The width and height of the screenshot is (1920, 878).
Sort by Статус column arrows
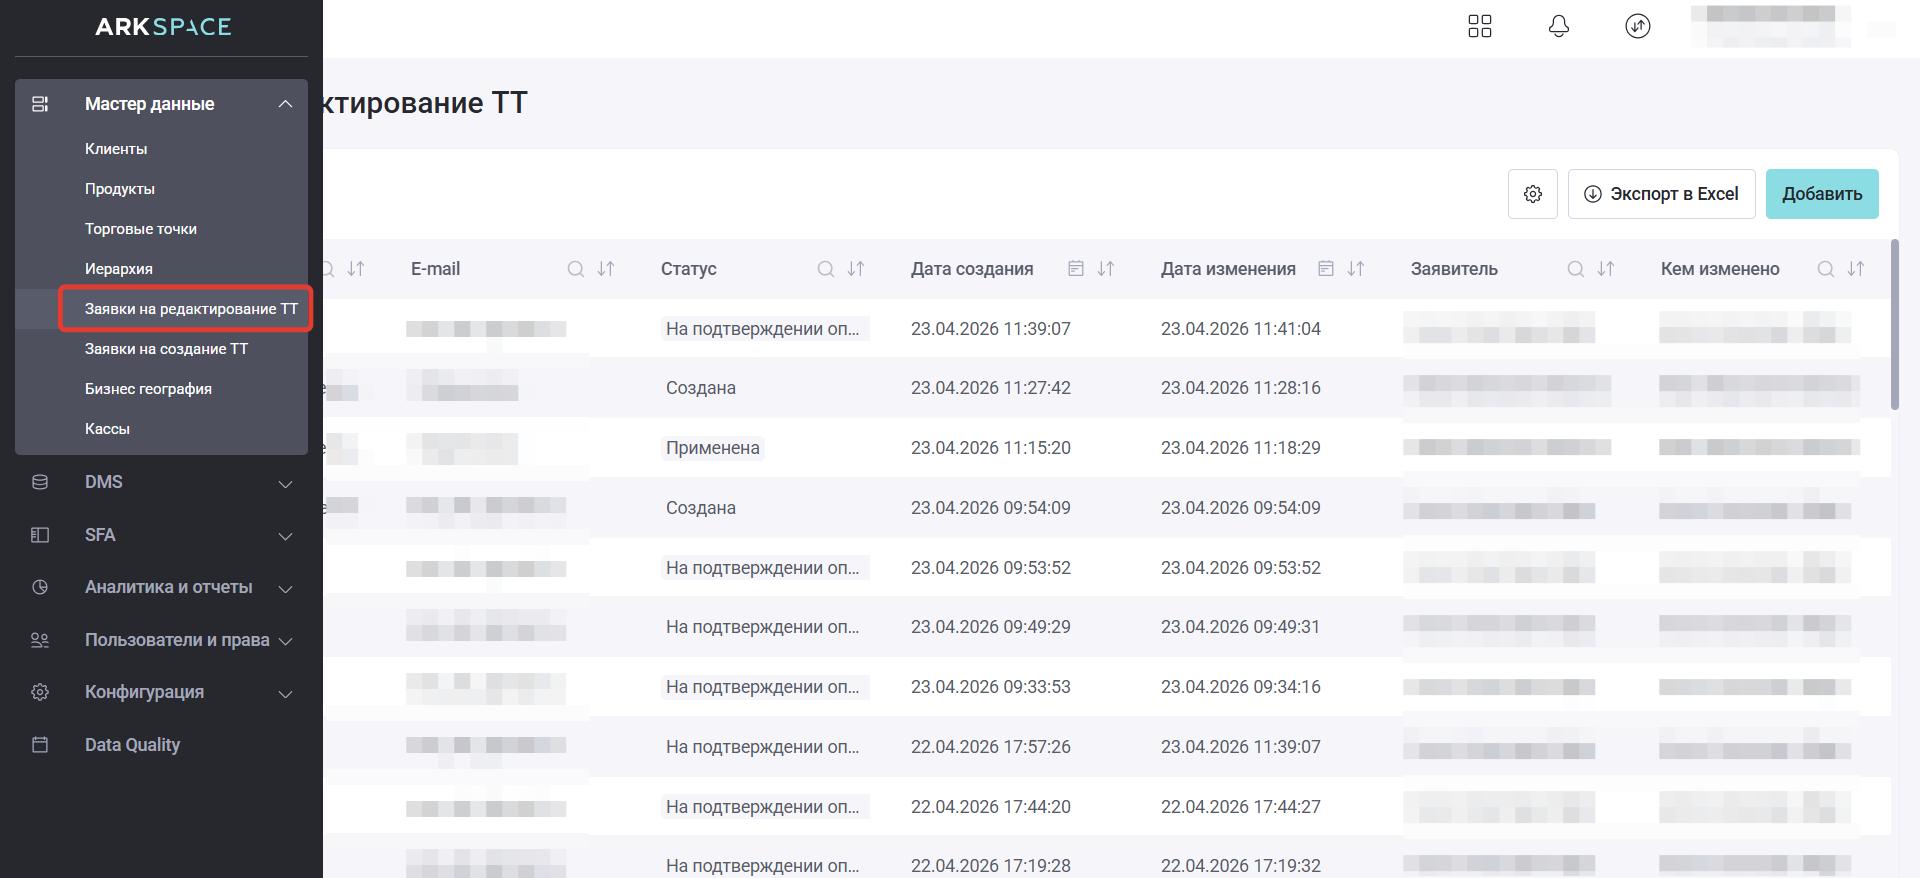(x=856, y=269)
